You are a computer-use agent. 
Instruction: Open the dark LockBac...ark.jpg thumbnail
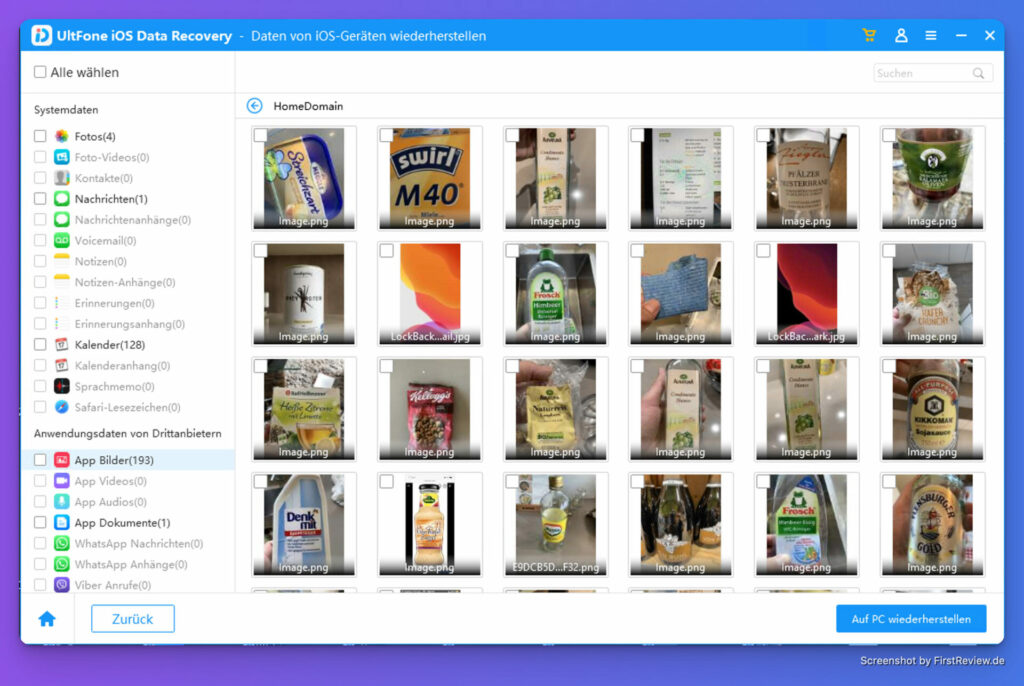pyautogui.click(x=807, y=294)
